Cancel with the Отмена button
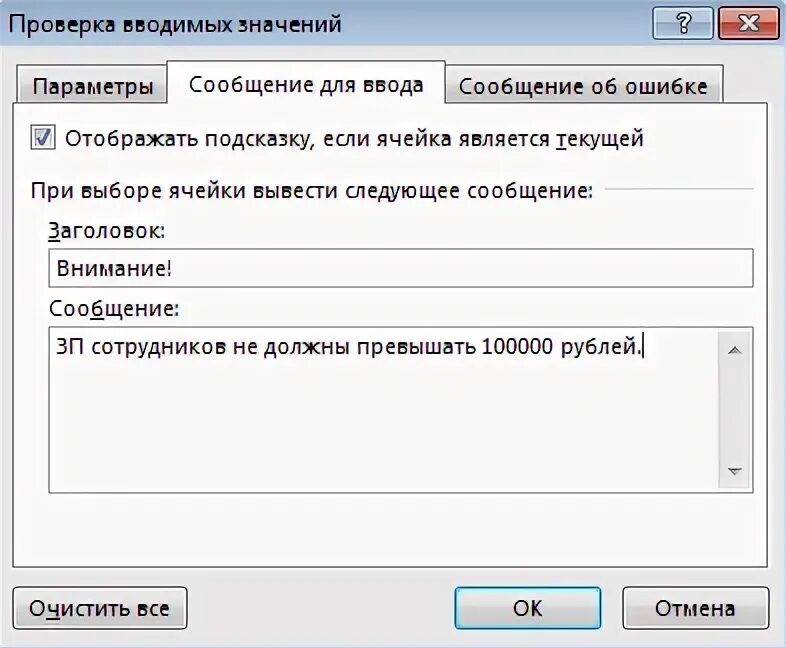This screenshot has width=786, height=648. click(x=695, y=608)
